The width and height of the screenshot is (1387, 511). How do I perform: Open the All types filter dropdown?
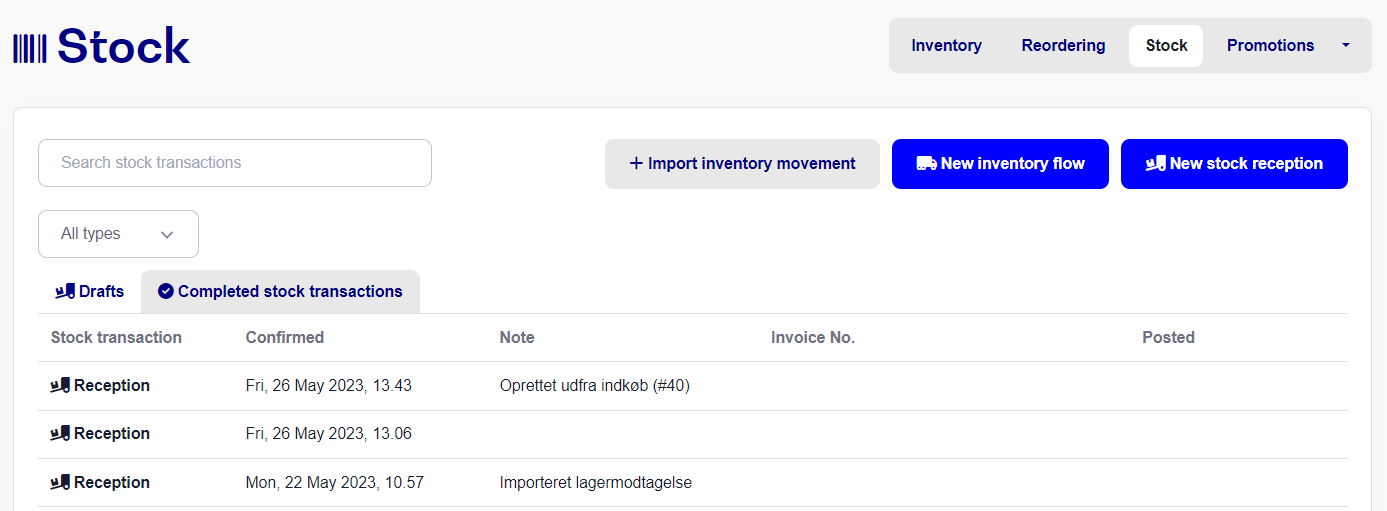118,234
